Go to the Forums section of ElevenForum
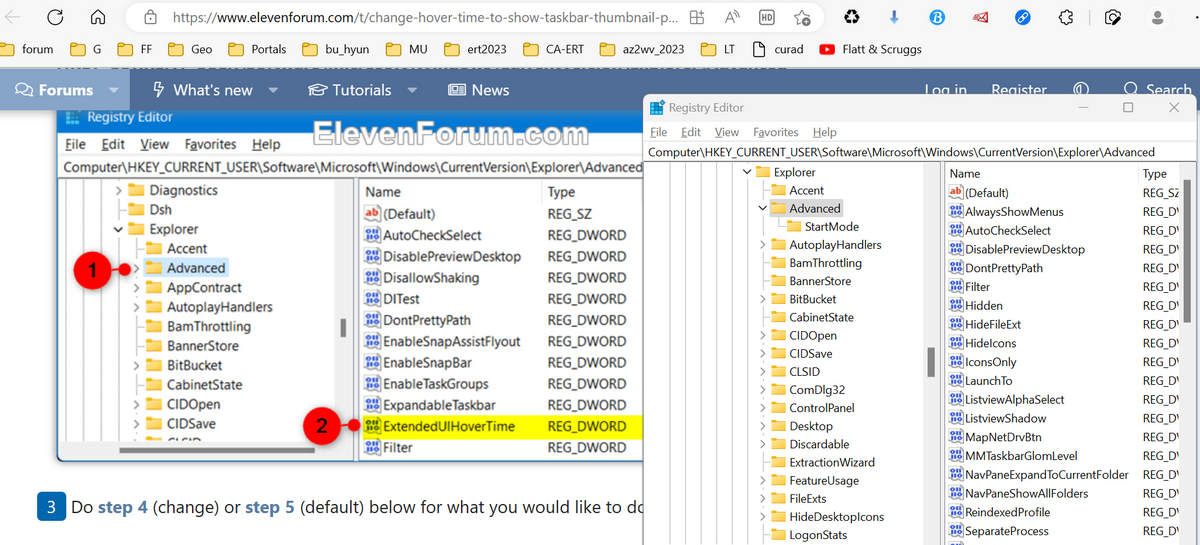Image resolution: width=1200 pixels, height=545 pixels. pos(55,90)
